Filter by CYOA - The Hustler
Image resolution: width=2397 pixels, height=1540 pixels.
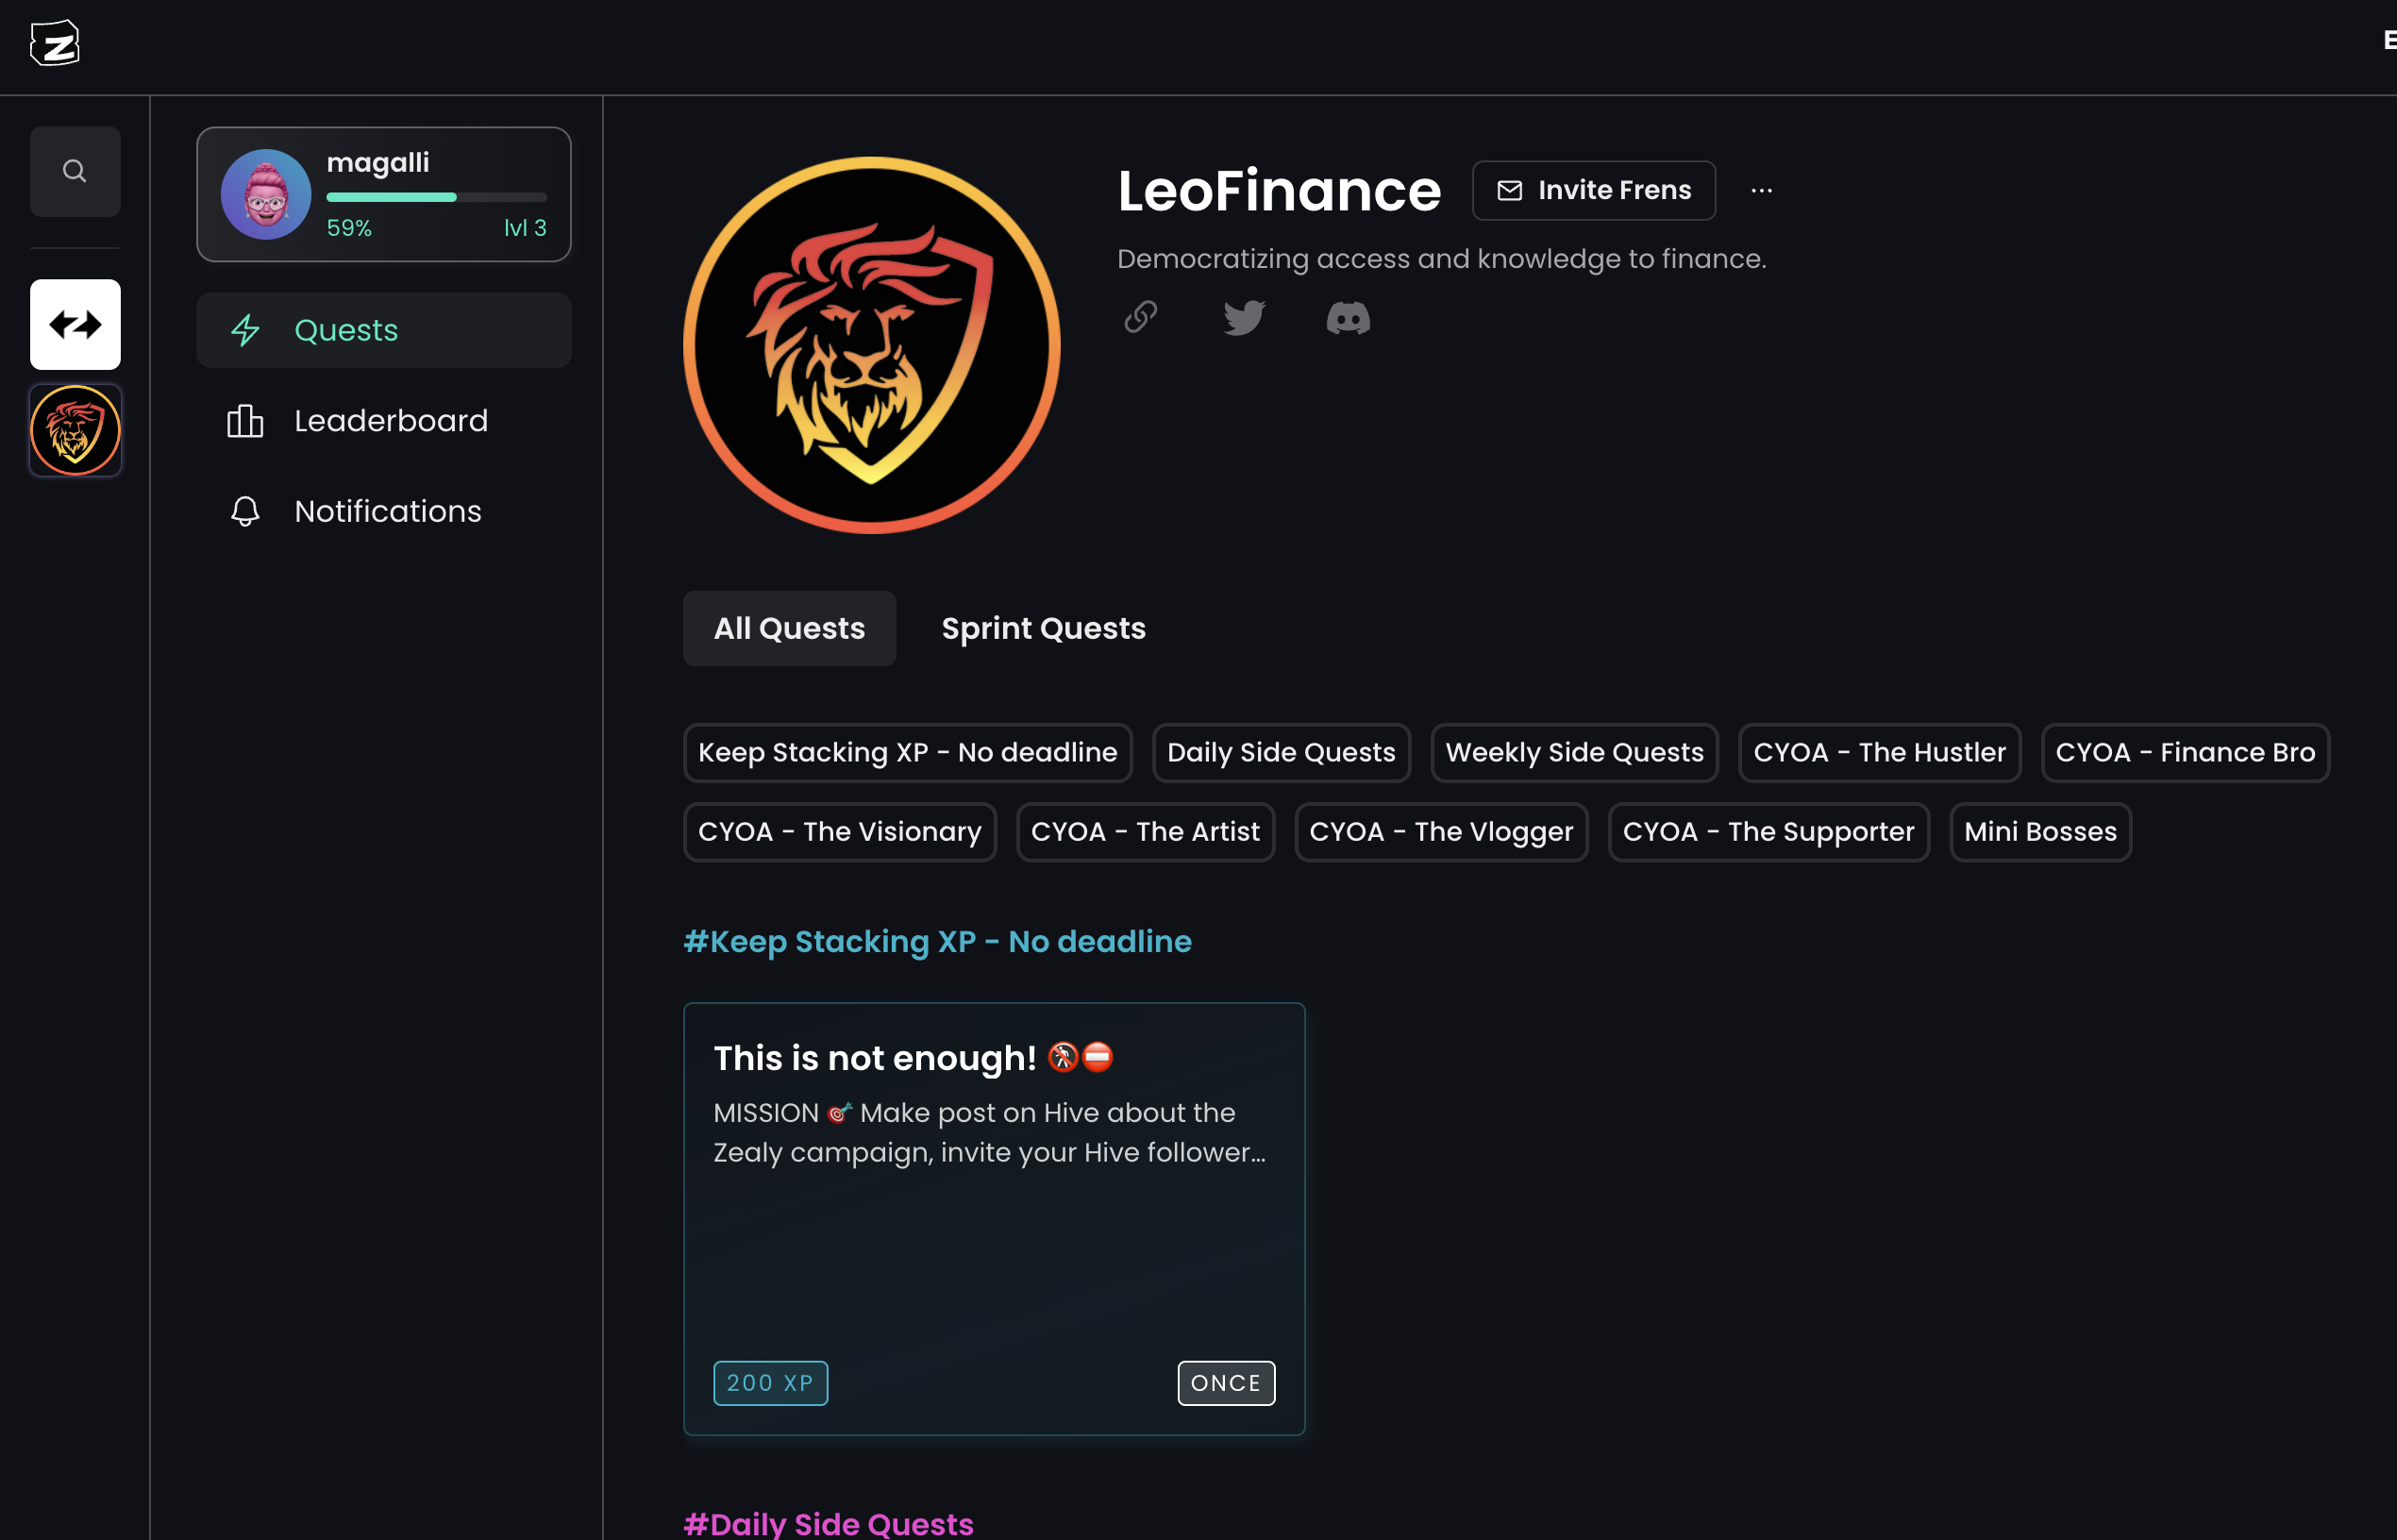[x=1879, y=752]
